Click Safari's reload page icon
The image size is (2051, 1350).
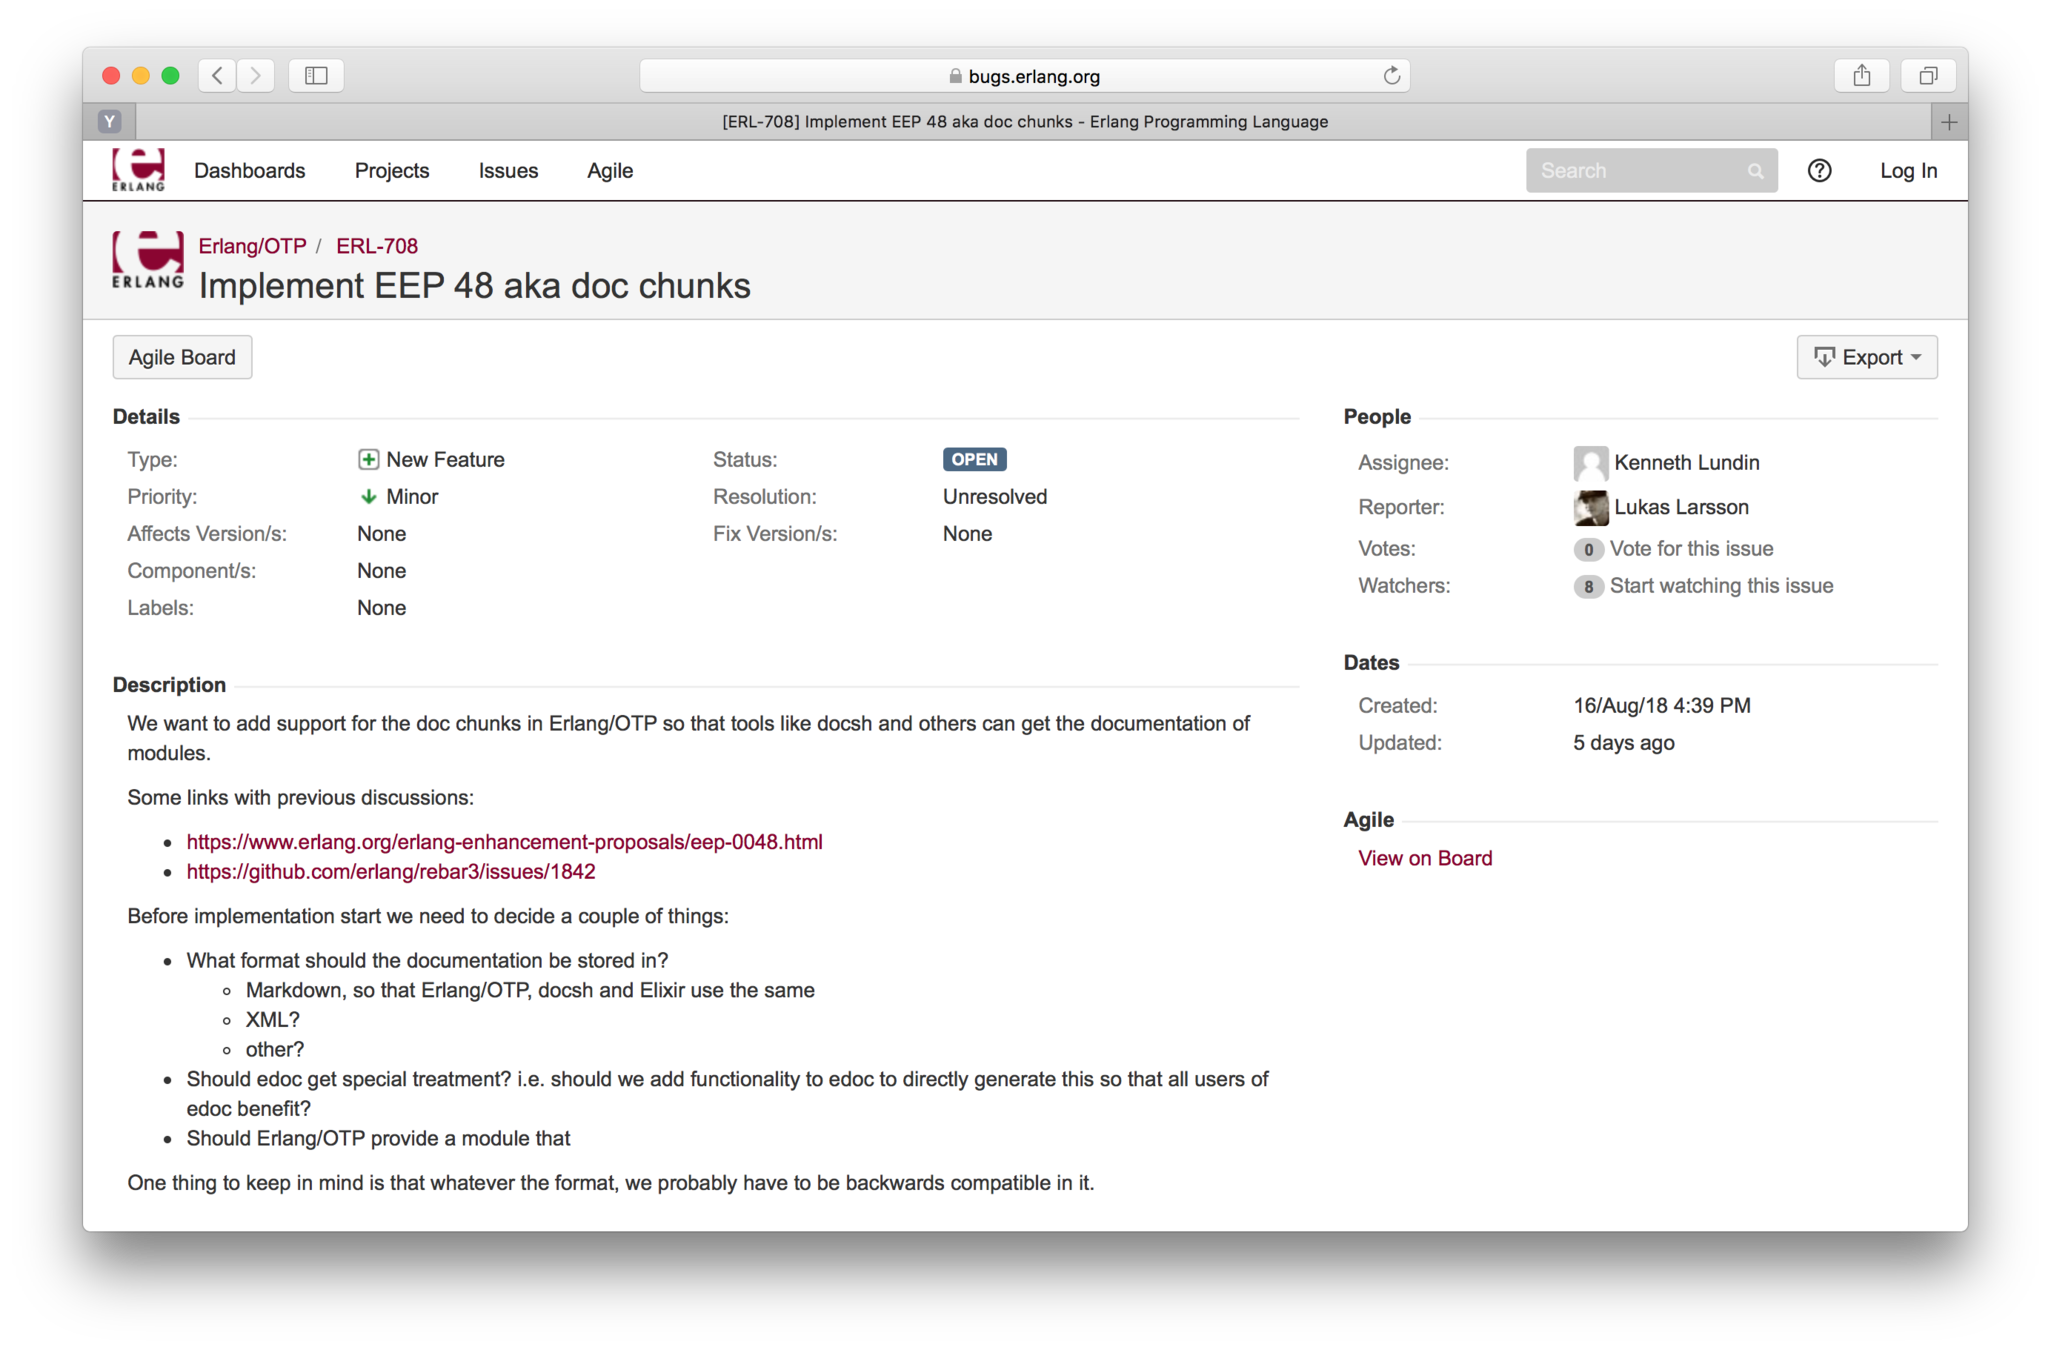(1391, 76)
